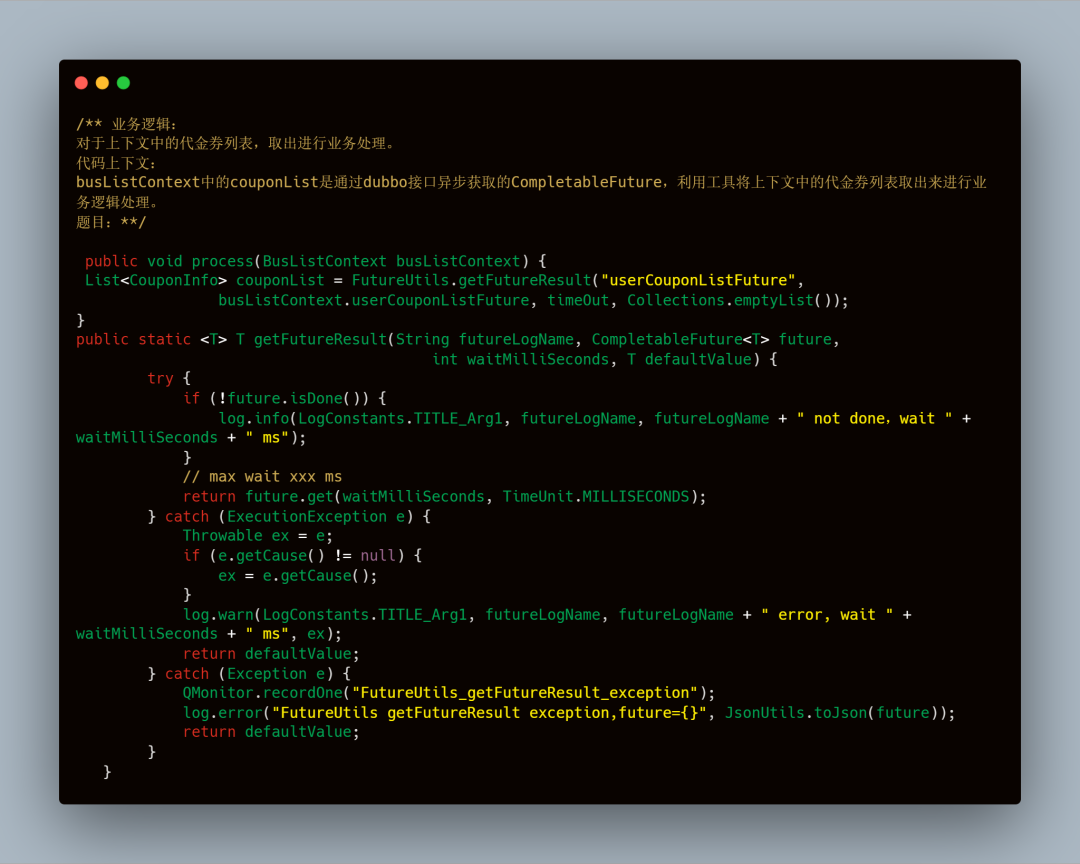Select 'JsonUtils.toJson(future)' in the log line
The height and width of the screenshot is (864, 1080).
831,712
